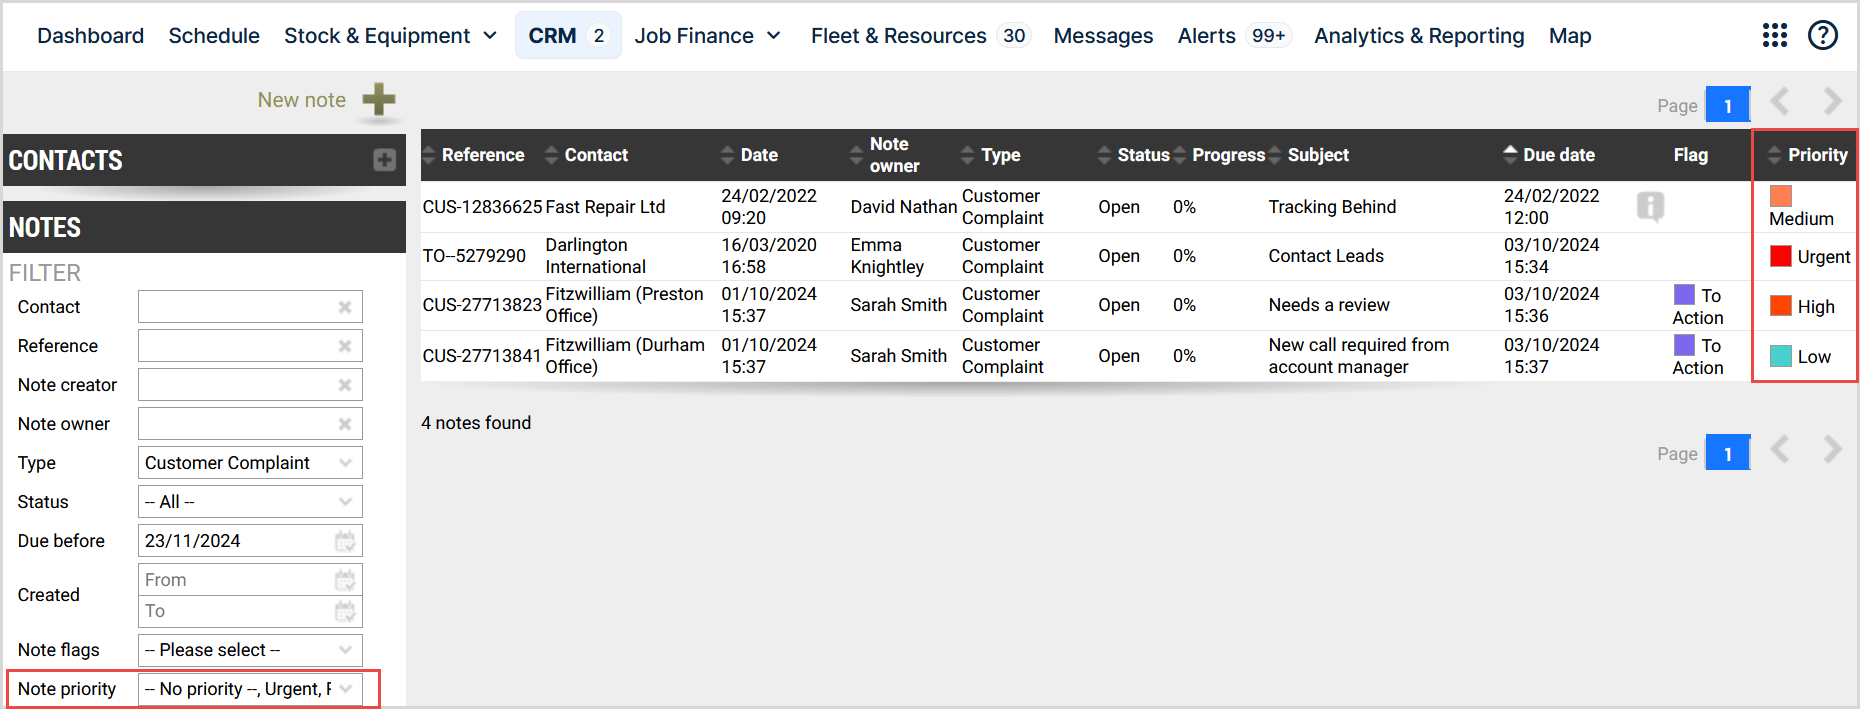Expand the Job Finance menu
1860x709 pixels.
(708, 36)
